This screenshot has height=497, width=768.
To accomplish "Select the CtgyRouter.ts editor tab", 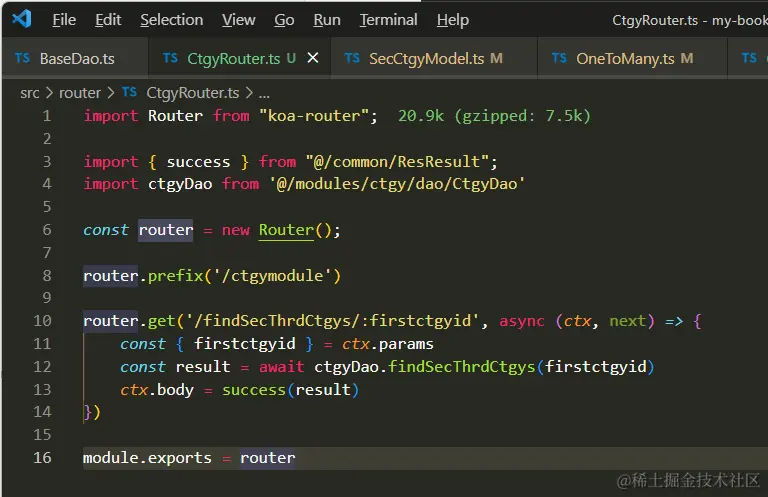I will tap(240, 58).
